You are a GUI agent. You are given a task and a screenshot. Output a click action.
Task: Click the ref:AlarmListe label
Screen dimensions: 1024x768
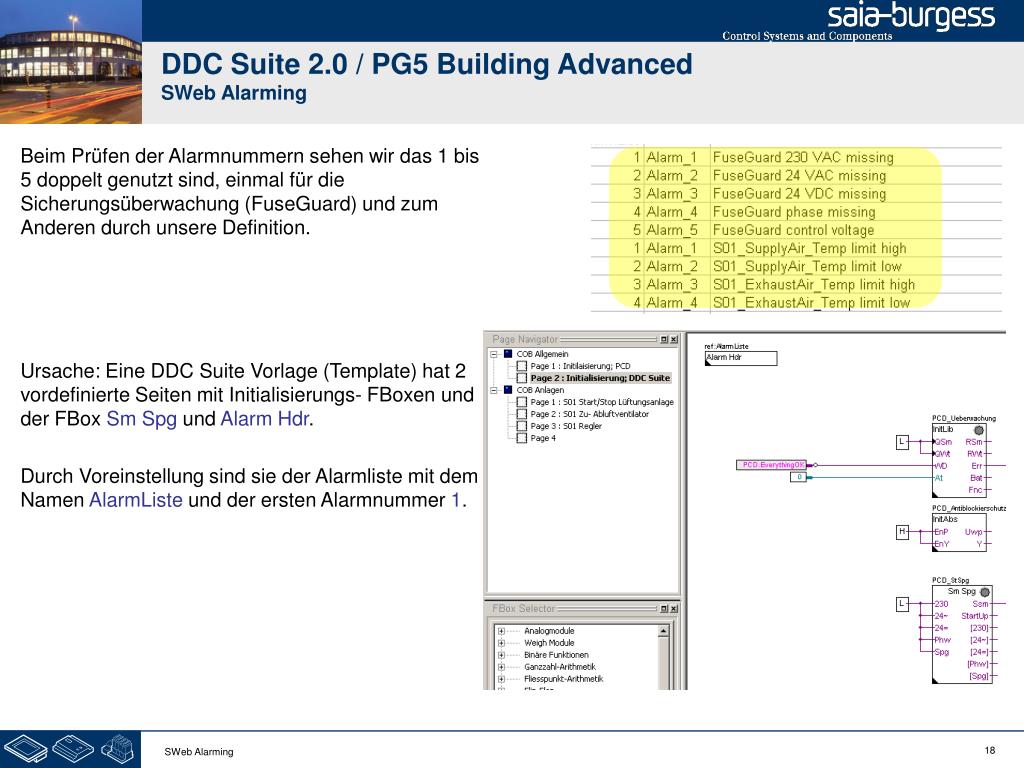pos(726,347)
